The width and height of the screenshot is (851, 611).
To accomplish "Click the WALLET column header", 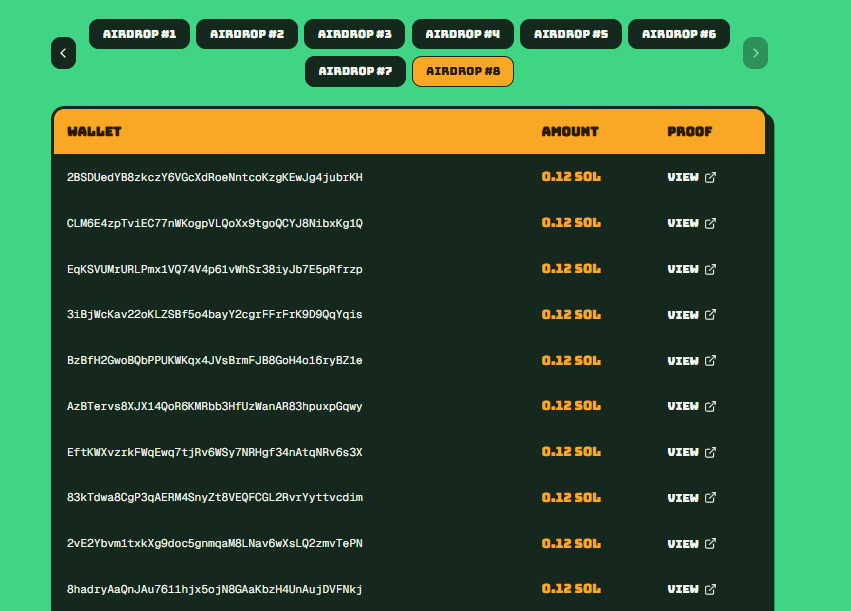I will click(94, 131).
